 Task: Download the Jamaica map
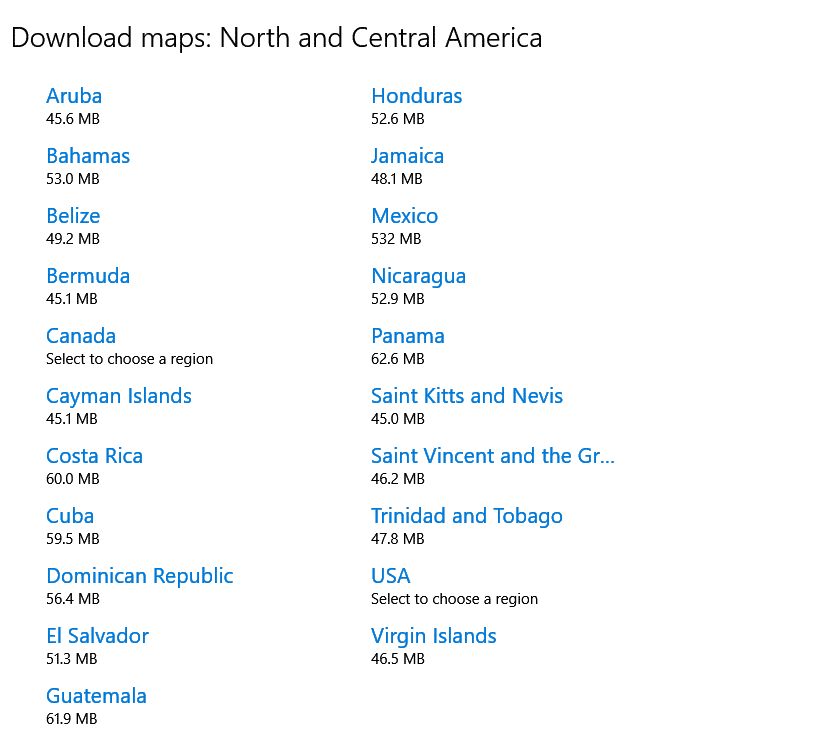[407, 156]
